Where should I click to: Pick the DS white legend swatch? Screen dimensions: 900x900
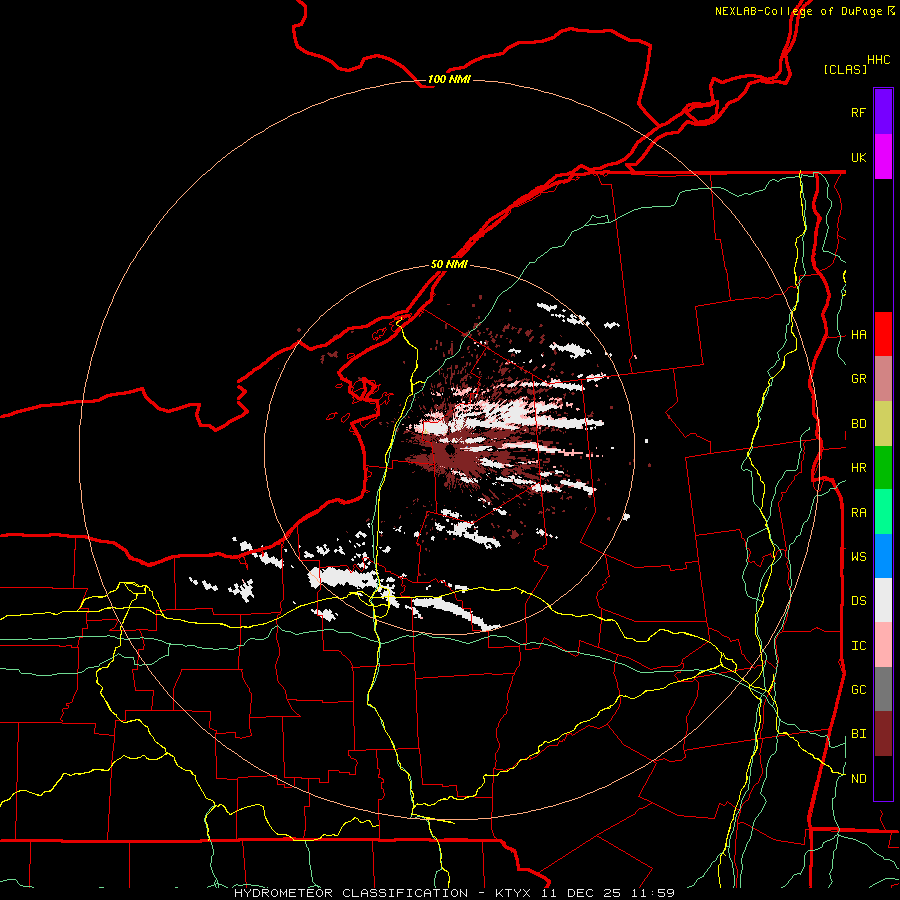point(883,600)
